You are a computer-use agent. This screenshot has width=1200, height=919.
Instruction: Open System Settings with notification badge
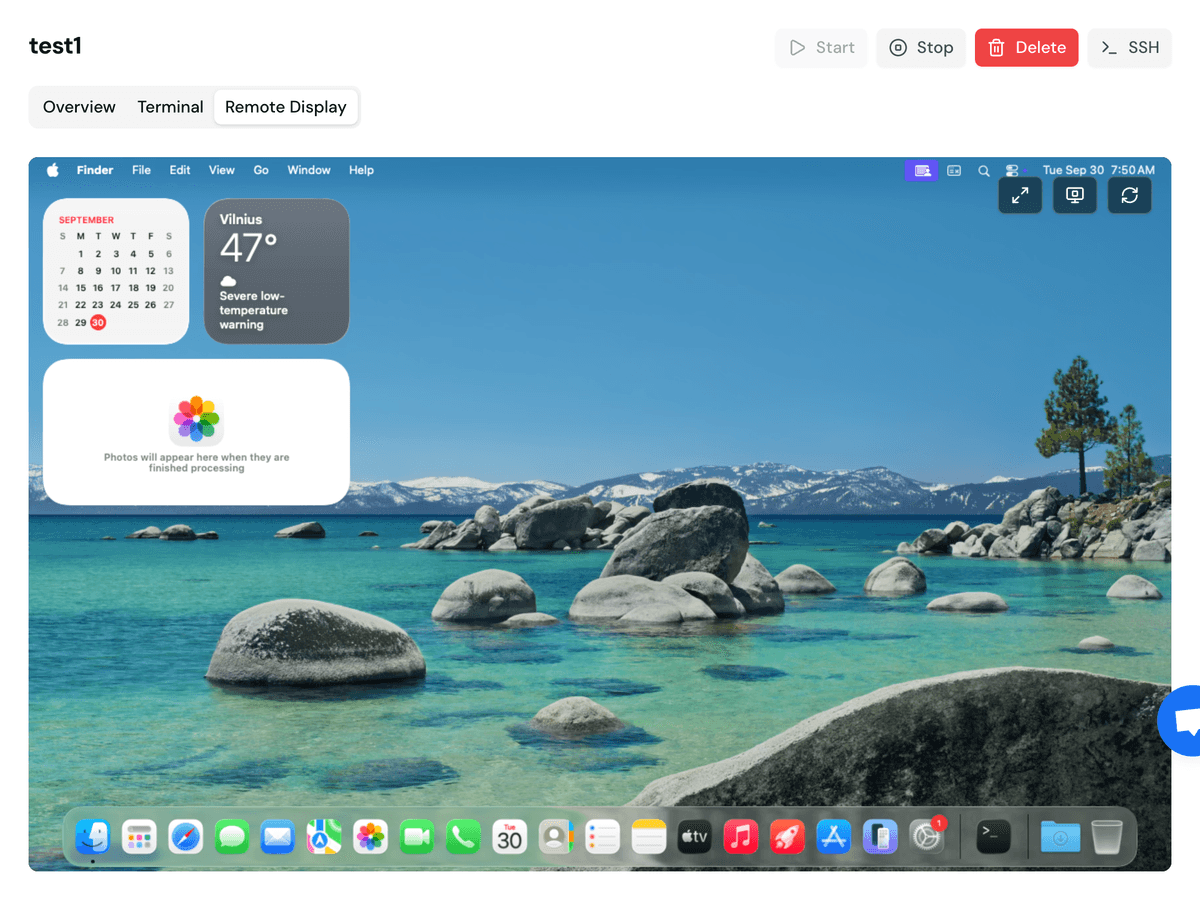pyautogui.click(x=927, y=836)
